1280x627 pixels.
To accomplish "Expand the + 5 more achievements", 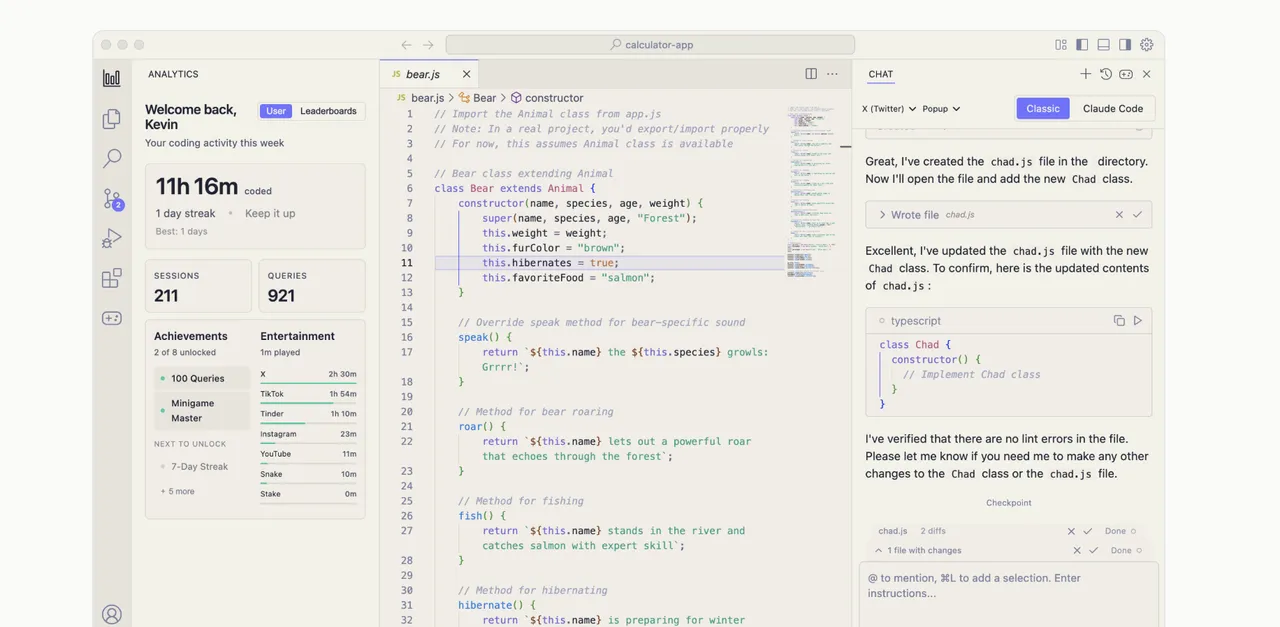I will [x=178, y=491].
